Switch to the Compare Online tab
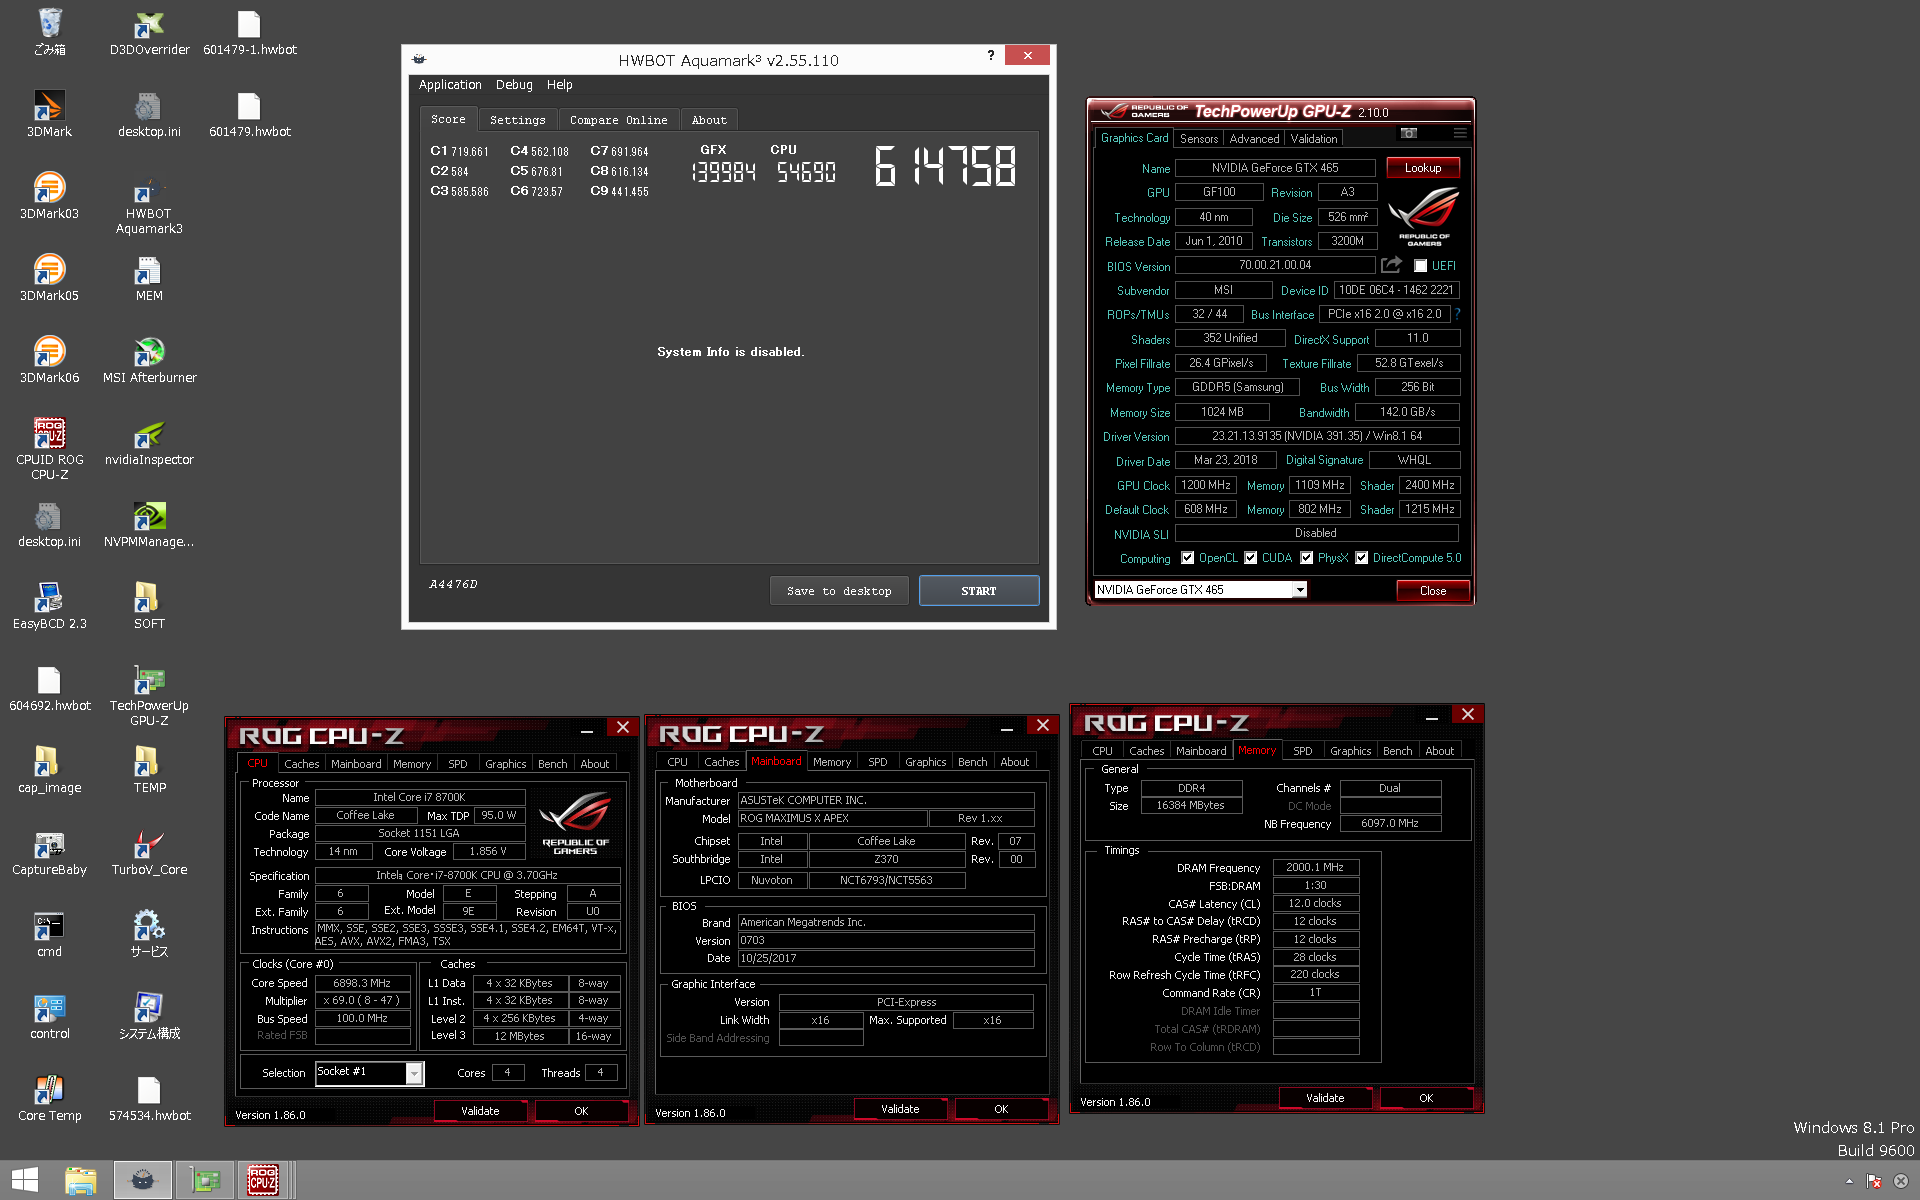The height and width of the screenshot is (1200, 1920). tap(619, 120)
